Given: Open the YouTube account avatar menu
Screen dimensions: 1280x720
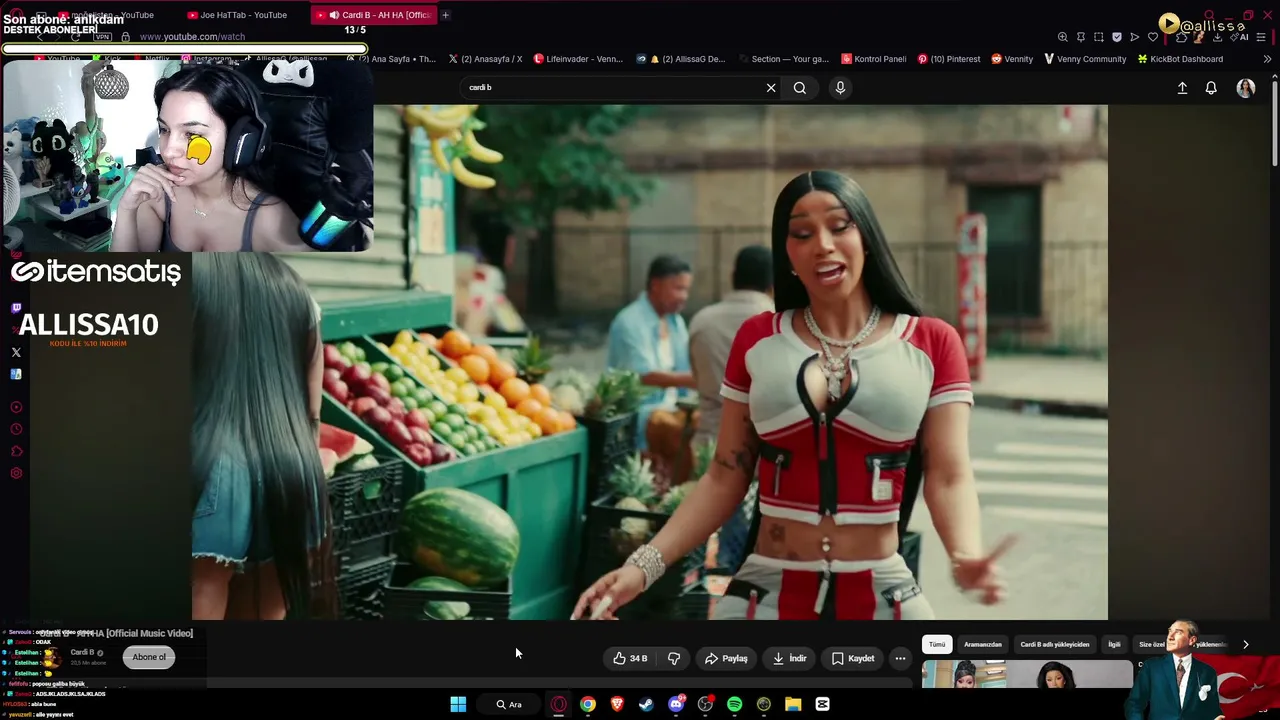Looking at the screenshot, I should (x=1245, y=88).
